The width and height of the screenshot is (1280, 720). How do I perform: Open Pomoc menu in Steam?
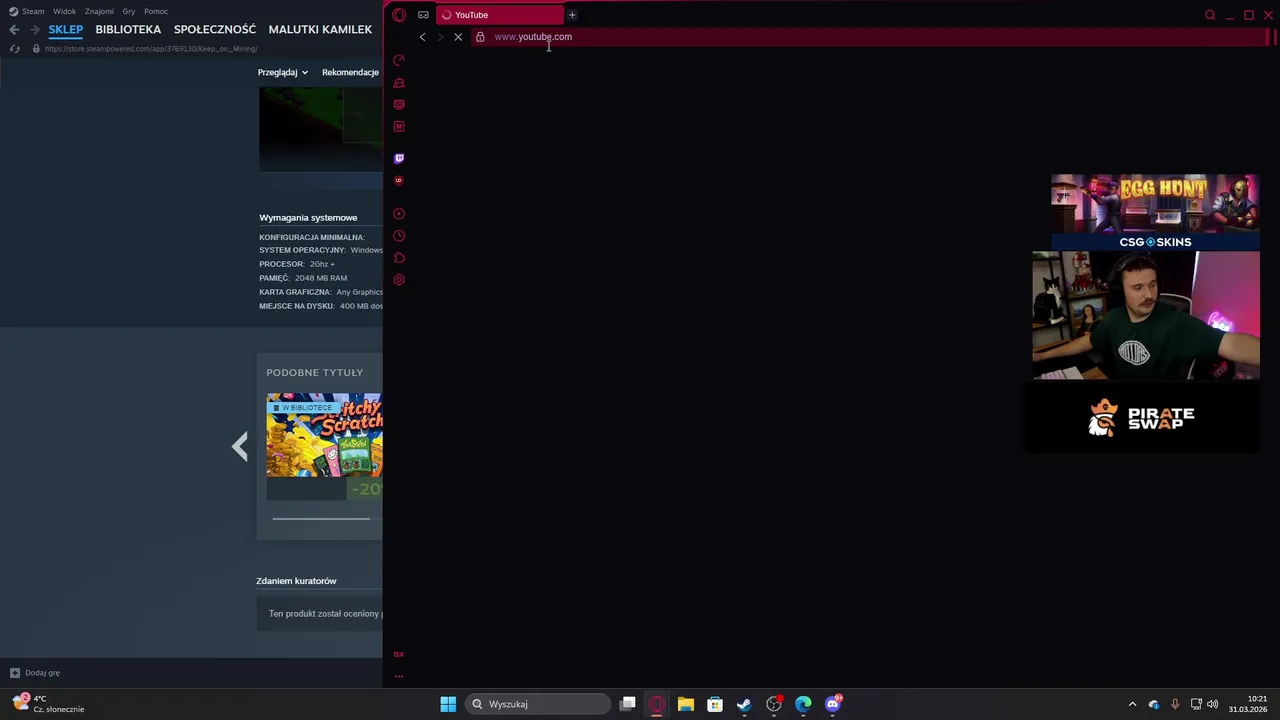156,11
